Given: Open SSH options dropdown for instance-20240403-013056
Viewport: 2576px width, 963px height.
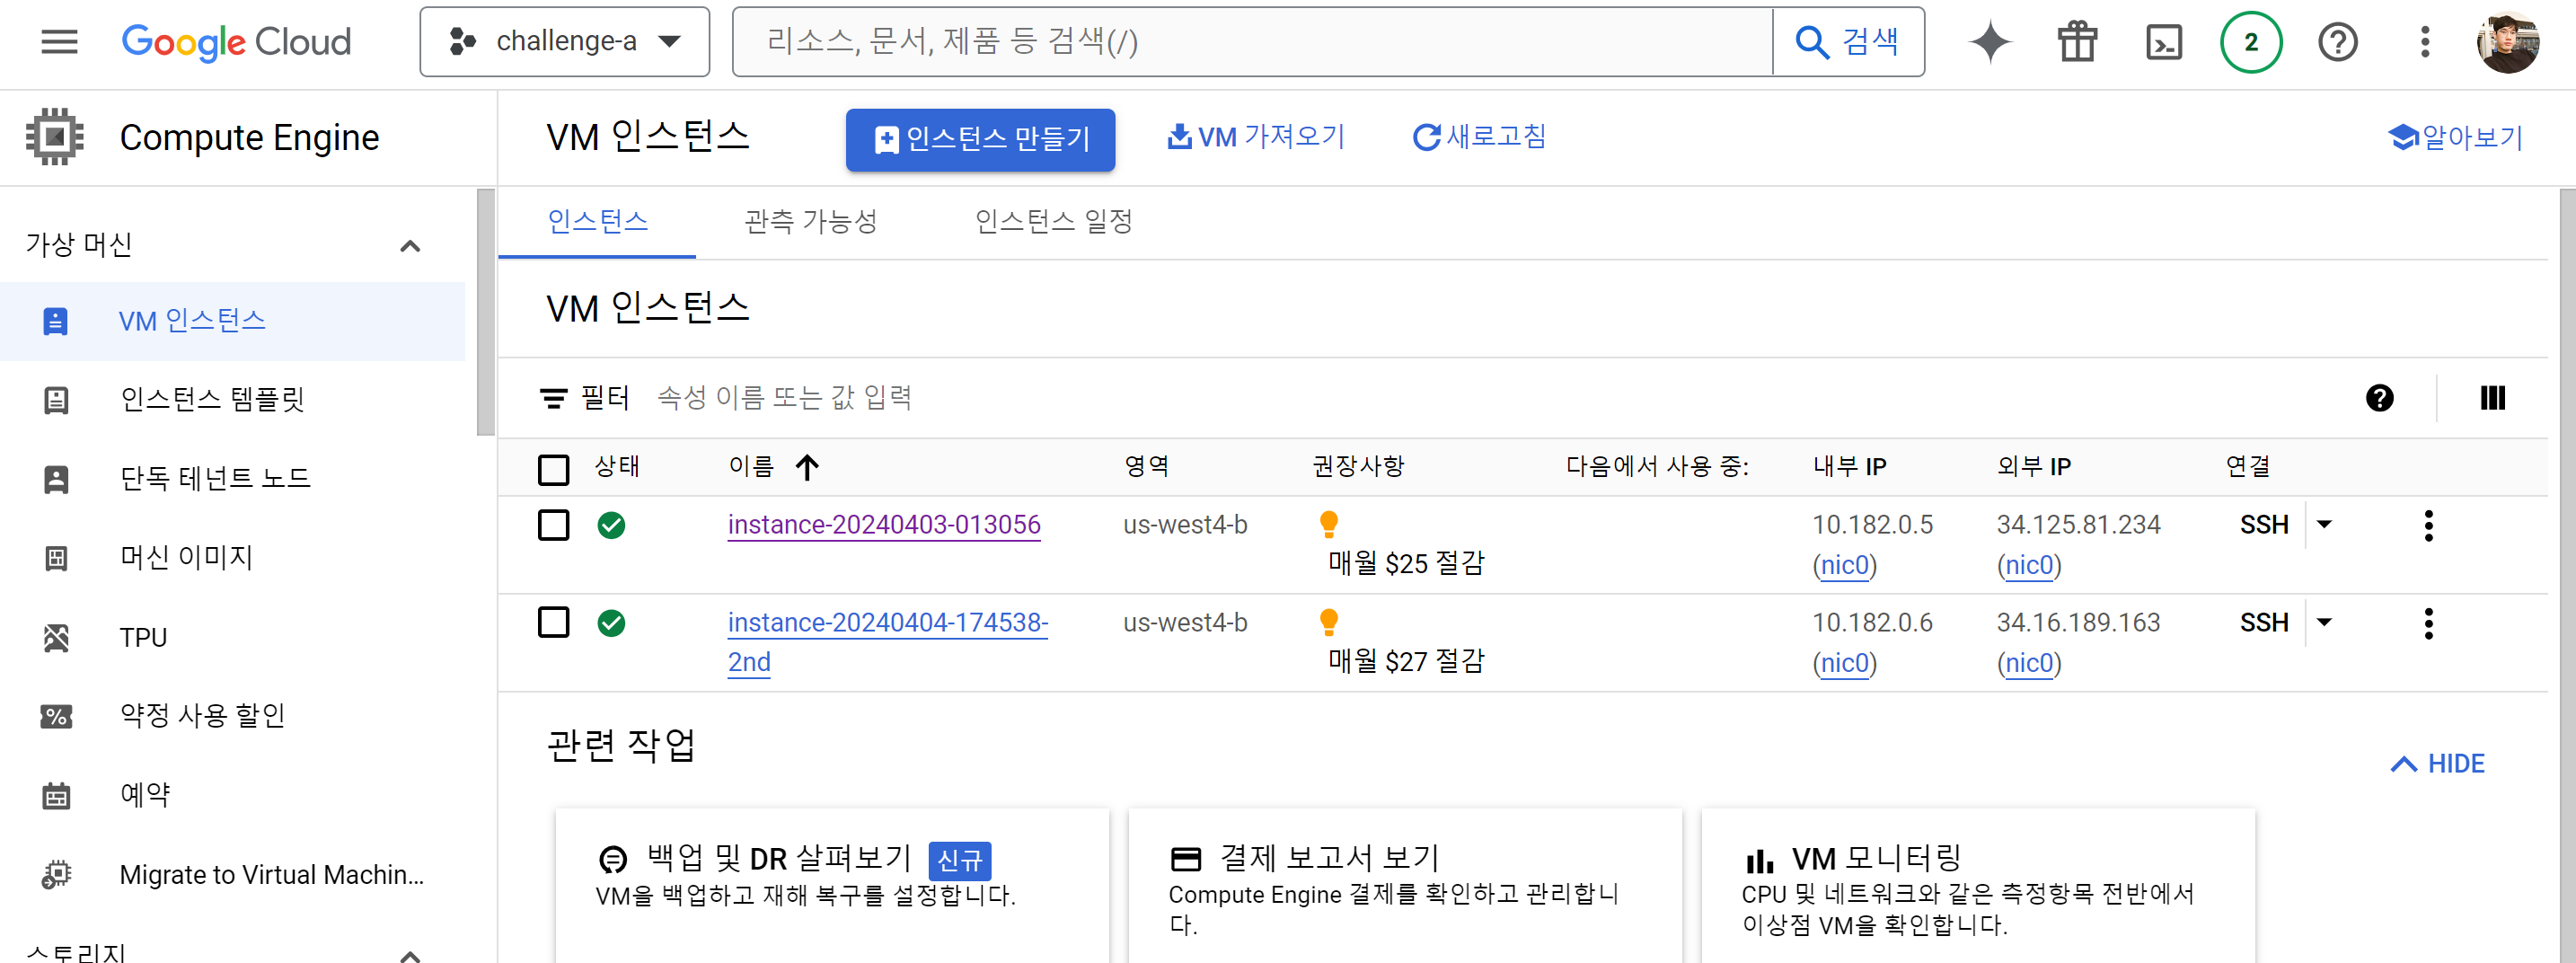Looking at the screenshot, I should (2324, 524).
